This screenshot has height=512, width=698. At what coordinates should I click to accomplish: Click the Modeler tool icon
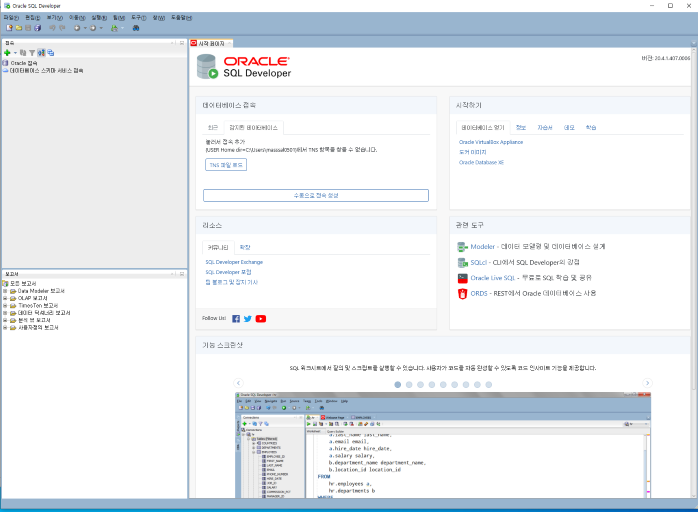point(463,247)
